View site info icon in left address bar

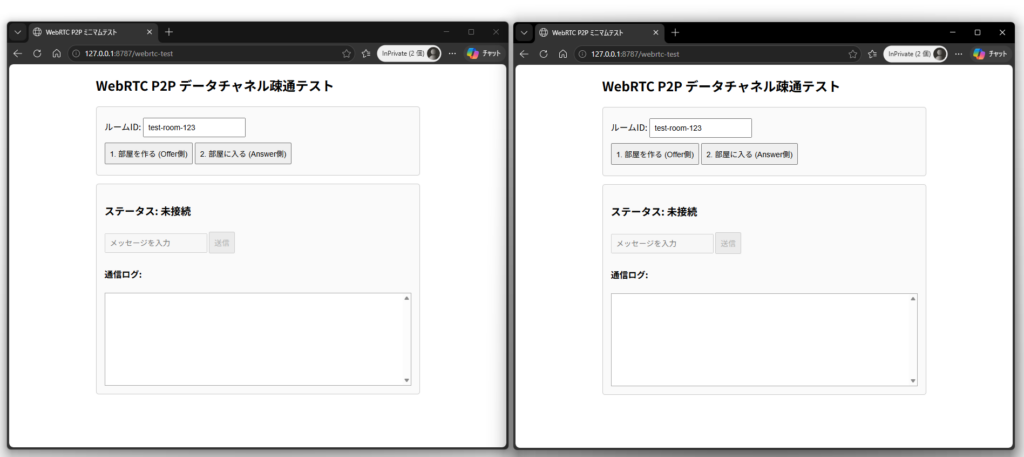tap(76, 54)
